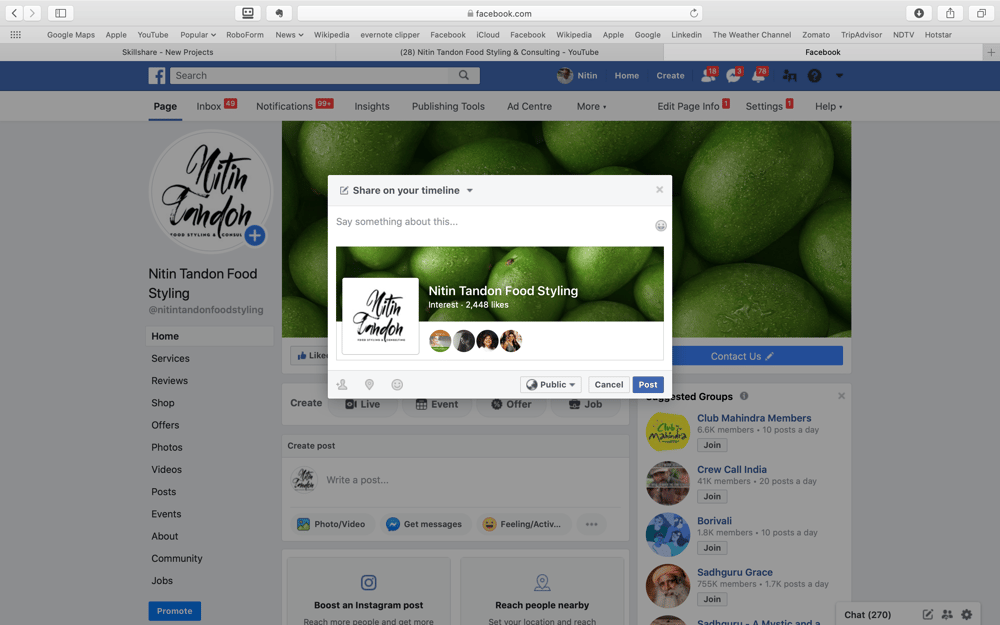Screen dimensions: 1000x625
Task: Click the Safari address bar showing facebook.com
Action: [499, 13]
